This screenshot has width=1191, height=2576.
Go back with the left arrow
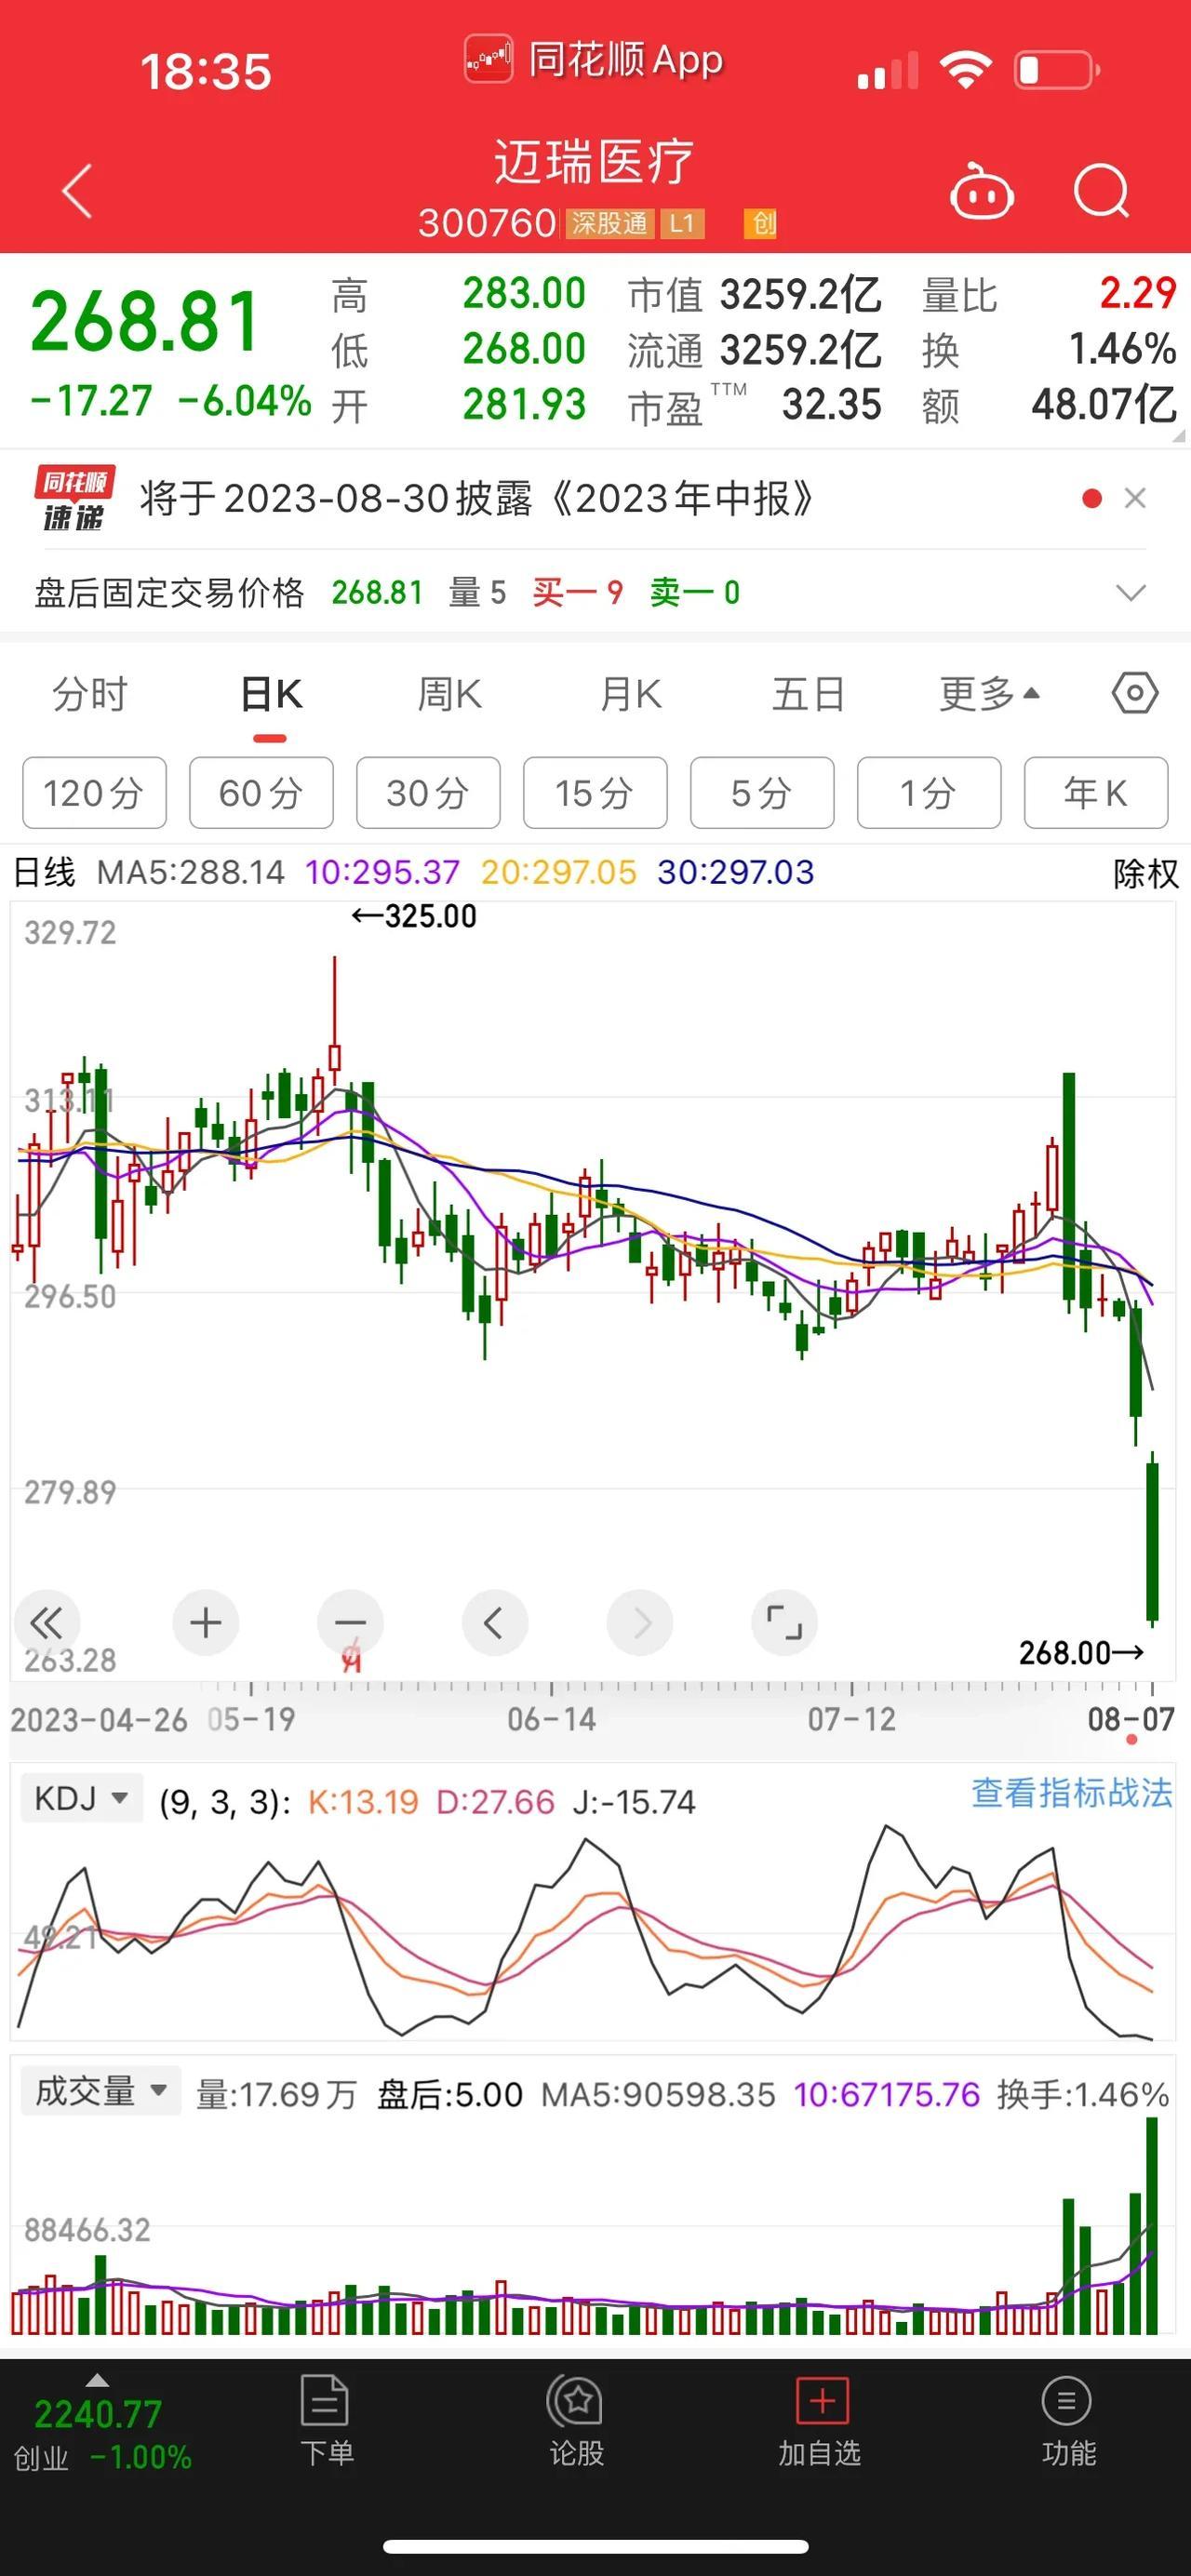(77, 191)
